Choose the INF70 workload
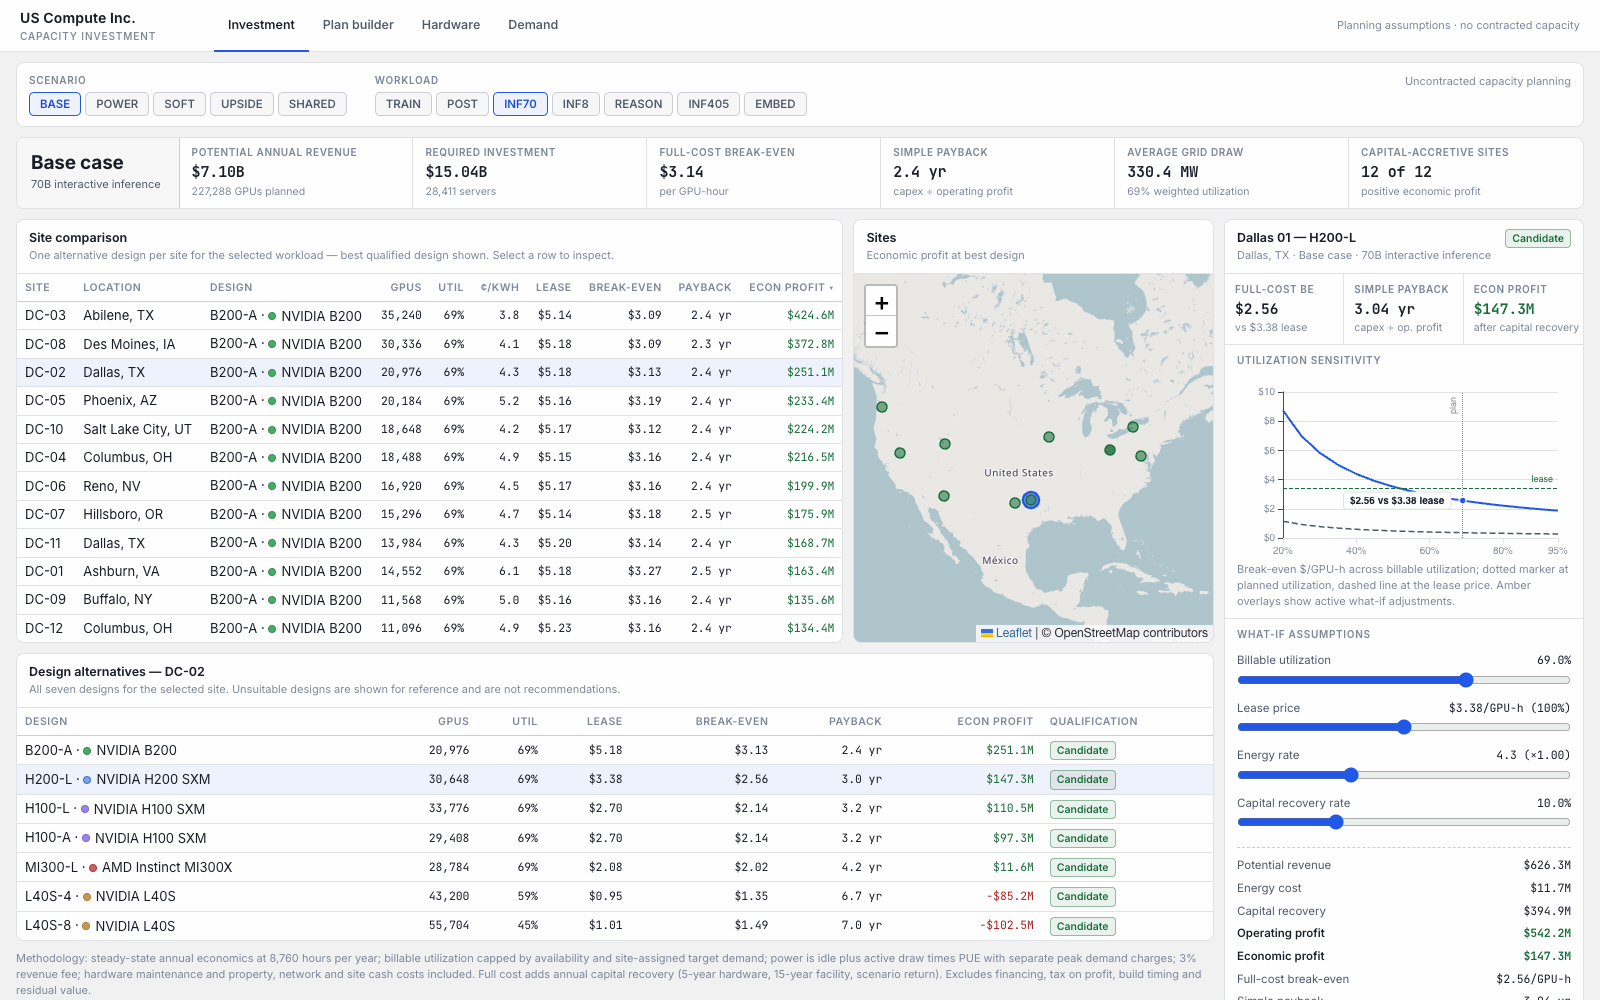1600x1000 pixels. pos(520,104)
